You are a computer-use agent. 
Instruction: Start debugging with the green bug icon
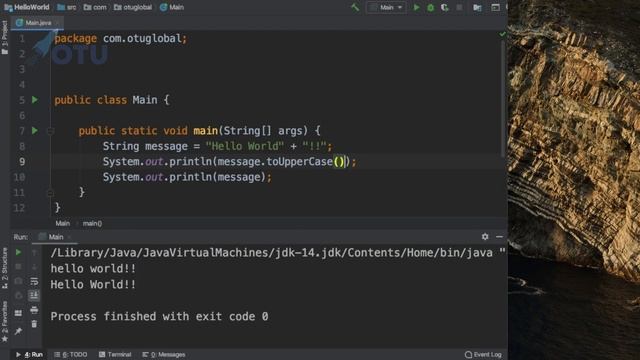pyautogui.click(x=431, y=7)
